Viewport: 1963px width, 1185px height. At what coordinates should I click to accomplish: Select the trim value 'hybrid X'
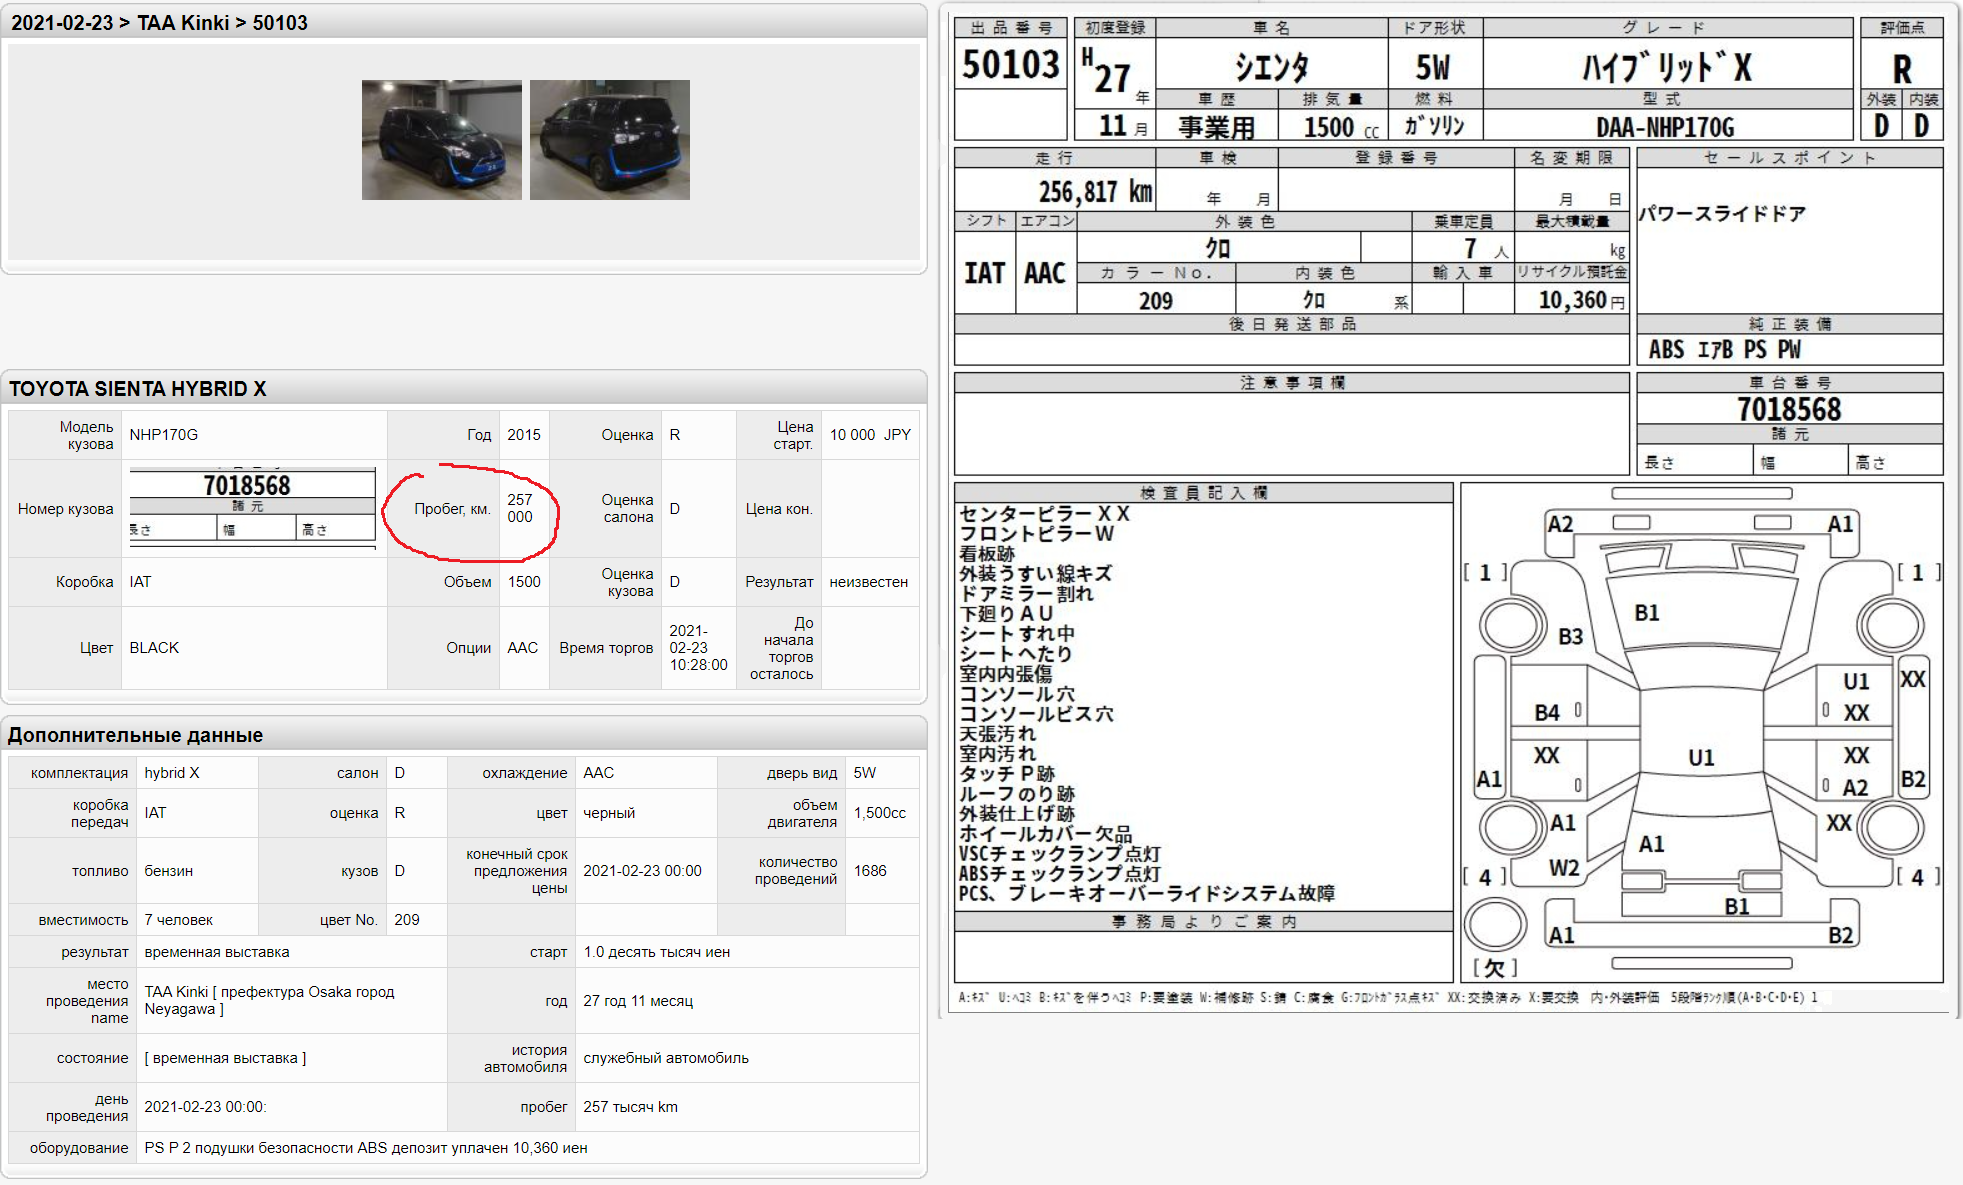[172, 773]
